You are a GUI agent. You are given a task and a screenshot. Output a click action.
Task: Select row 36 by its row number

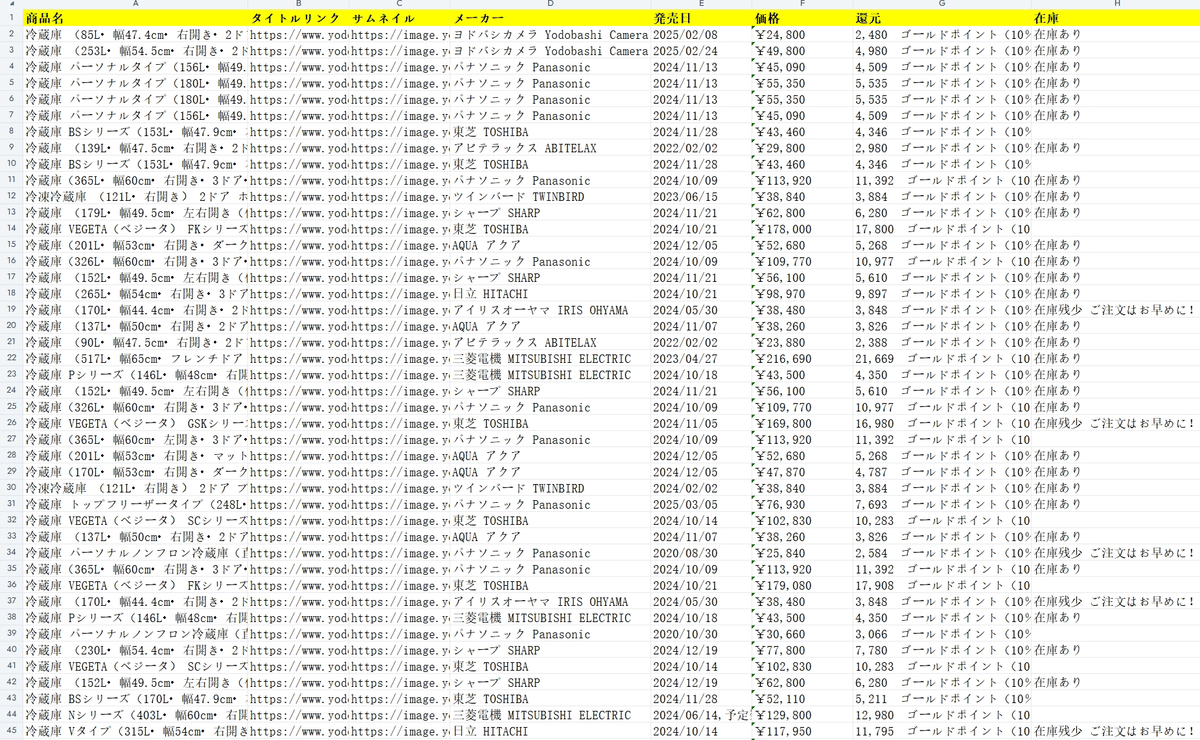[x=11, y=586]
